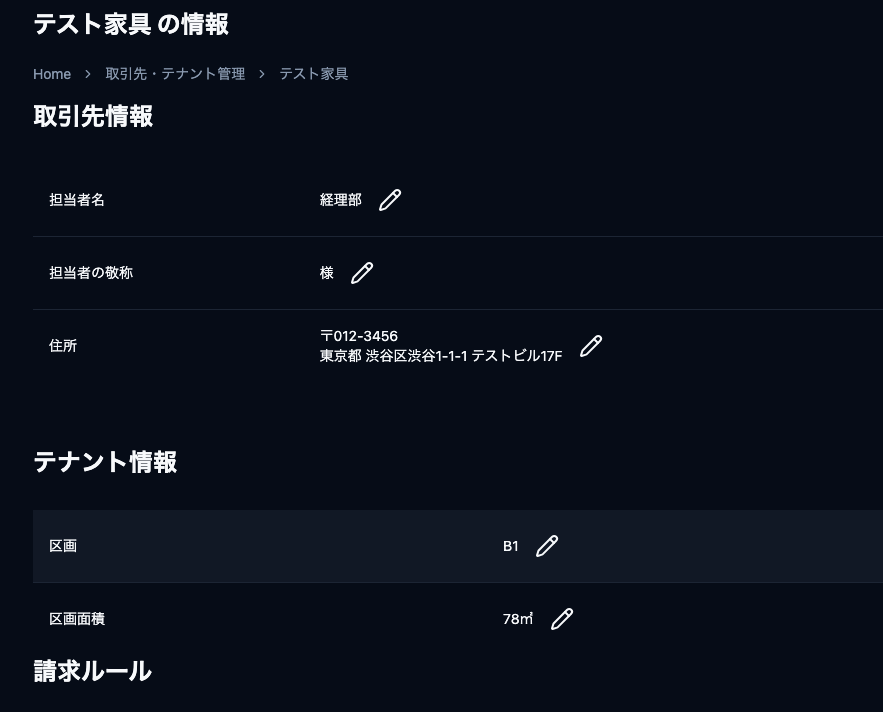883x712 pixels.
Task: Go to Home in the breadcrumb
Action: tap(52, 74)
